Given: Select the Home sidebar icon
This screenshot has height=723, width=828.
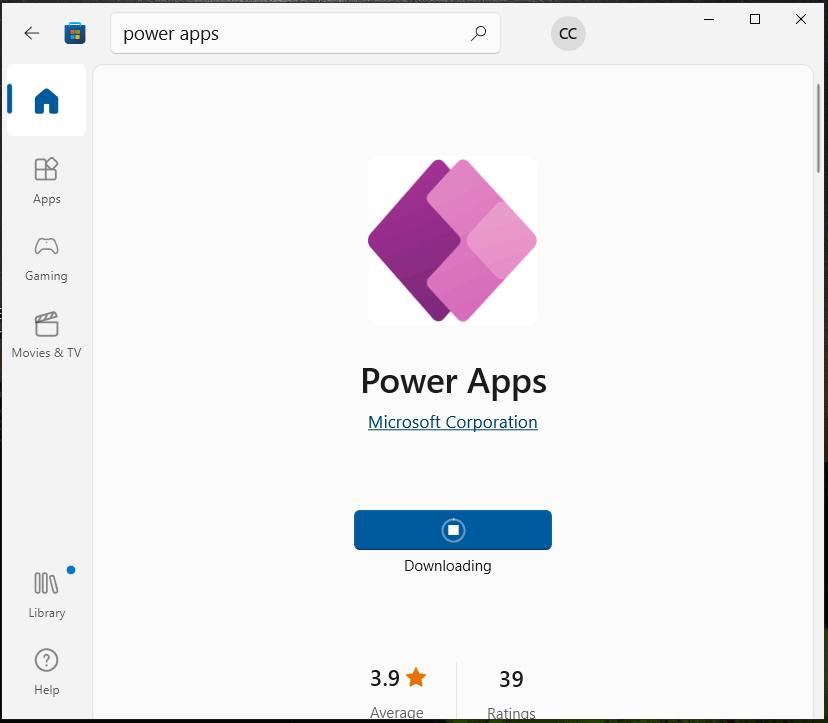Looking at the screenshot, I should 46,100.
